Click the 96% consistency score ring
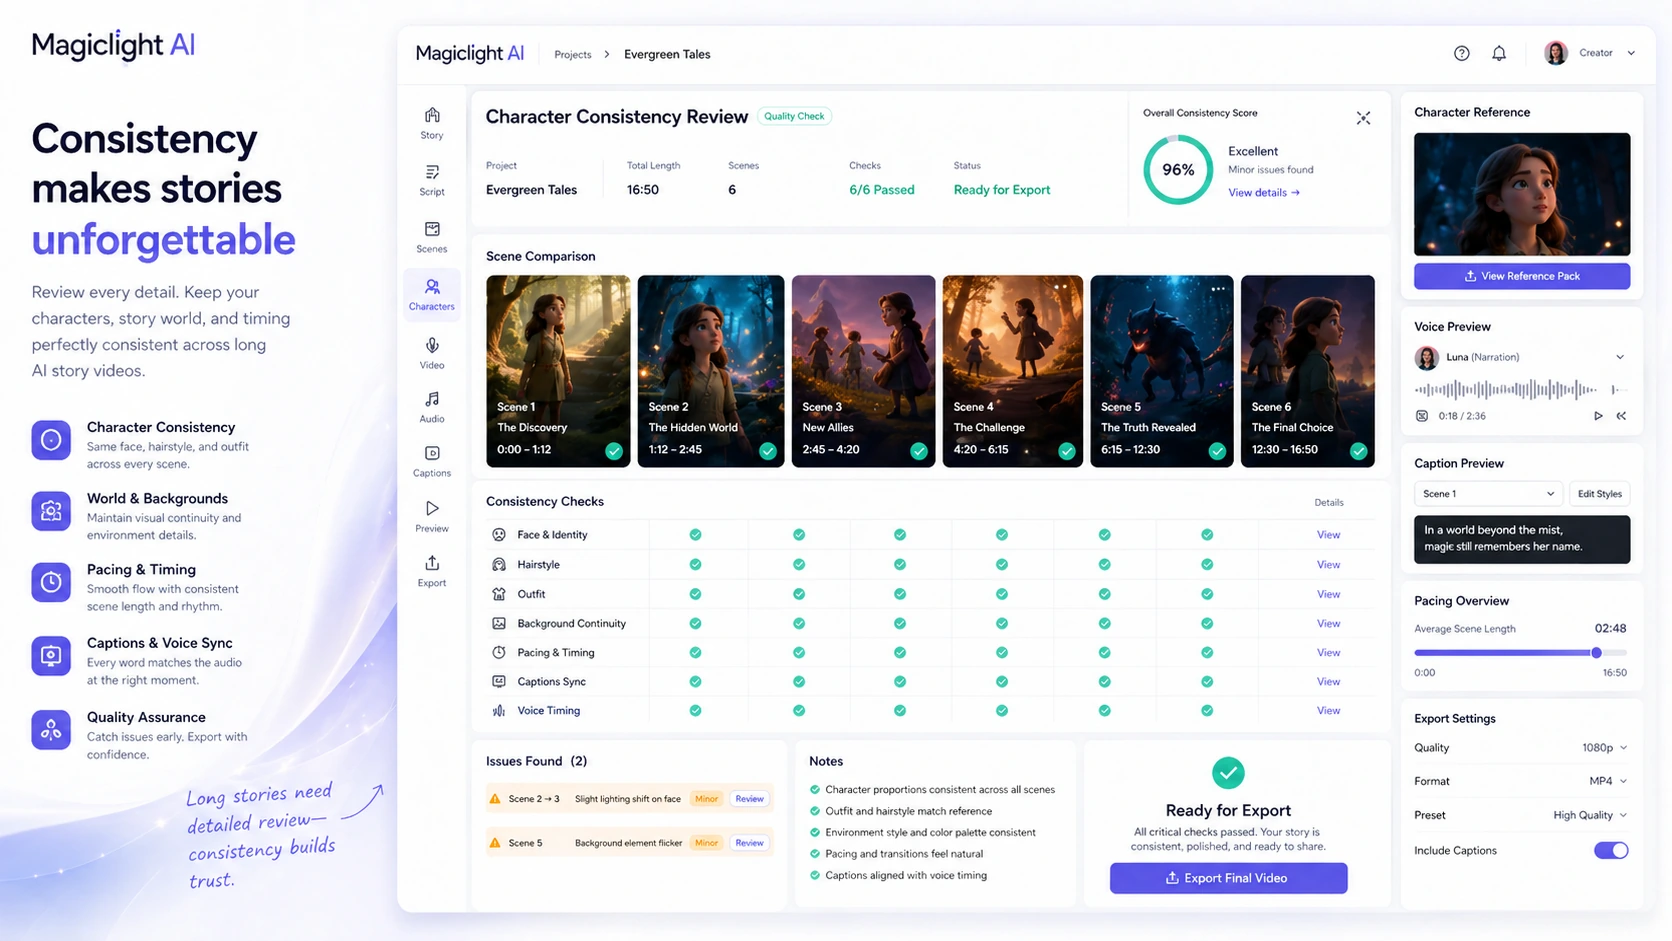Image resolution: width=1672 pixels, height=941 pixels. click(x=1178, y=170)
